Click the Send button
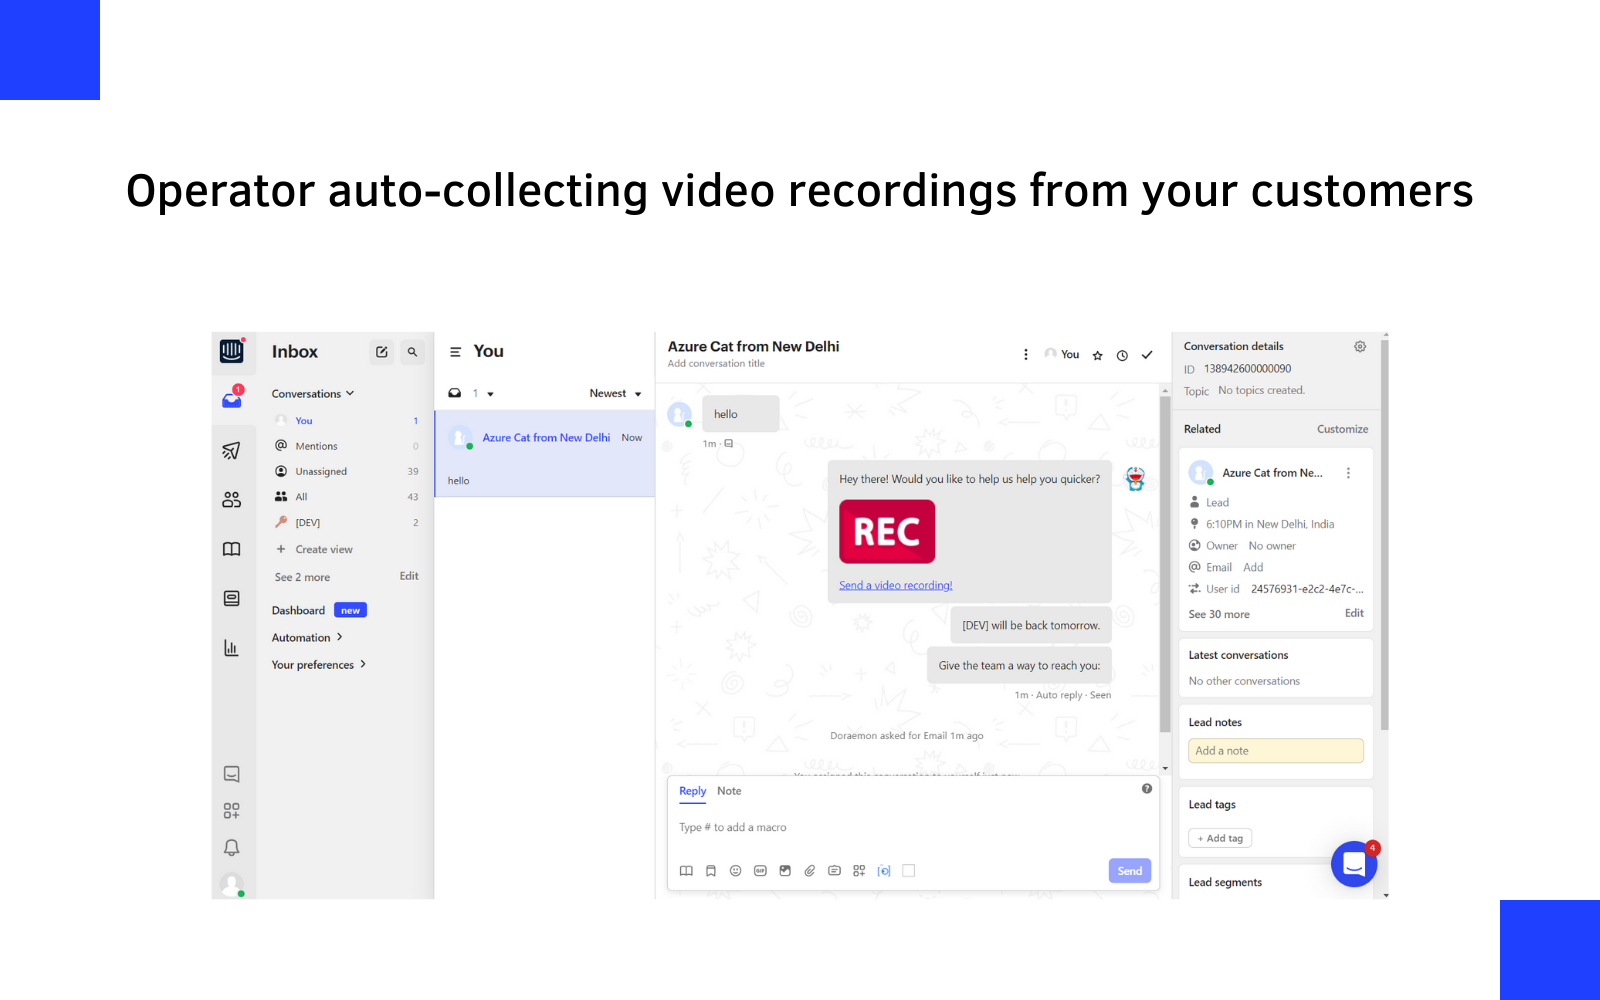The height and width of the screenshot is (1000, 1600). 1129,870
